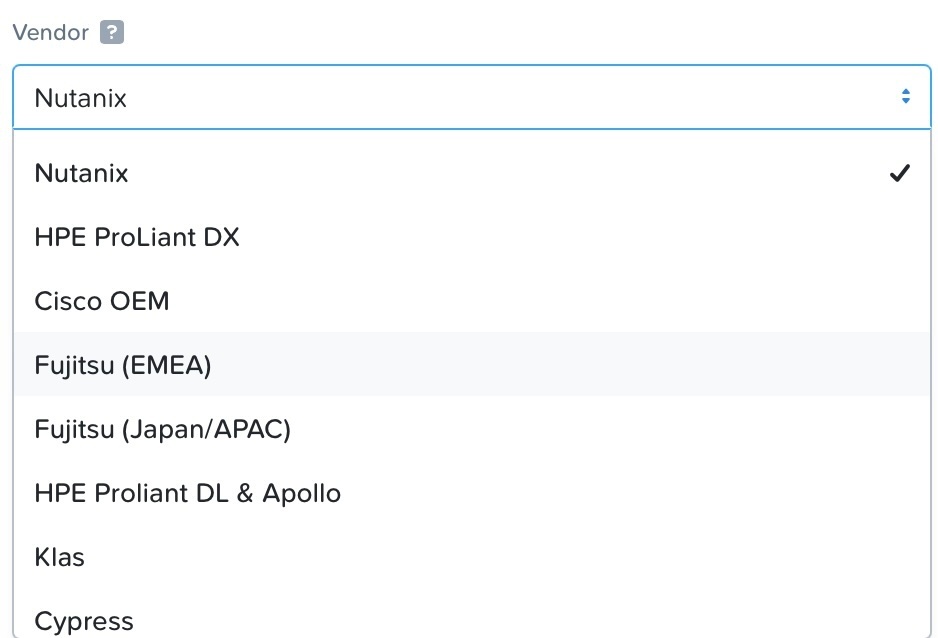938x638 pixels.
Task: Click the selected Nutanix text in Vendor box
Action: point(81,98)
